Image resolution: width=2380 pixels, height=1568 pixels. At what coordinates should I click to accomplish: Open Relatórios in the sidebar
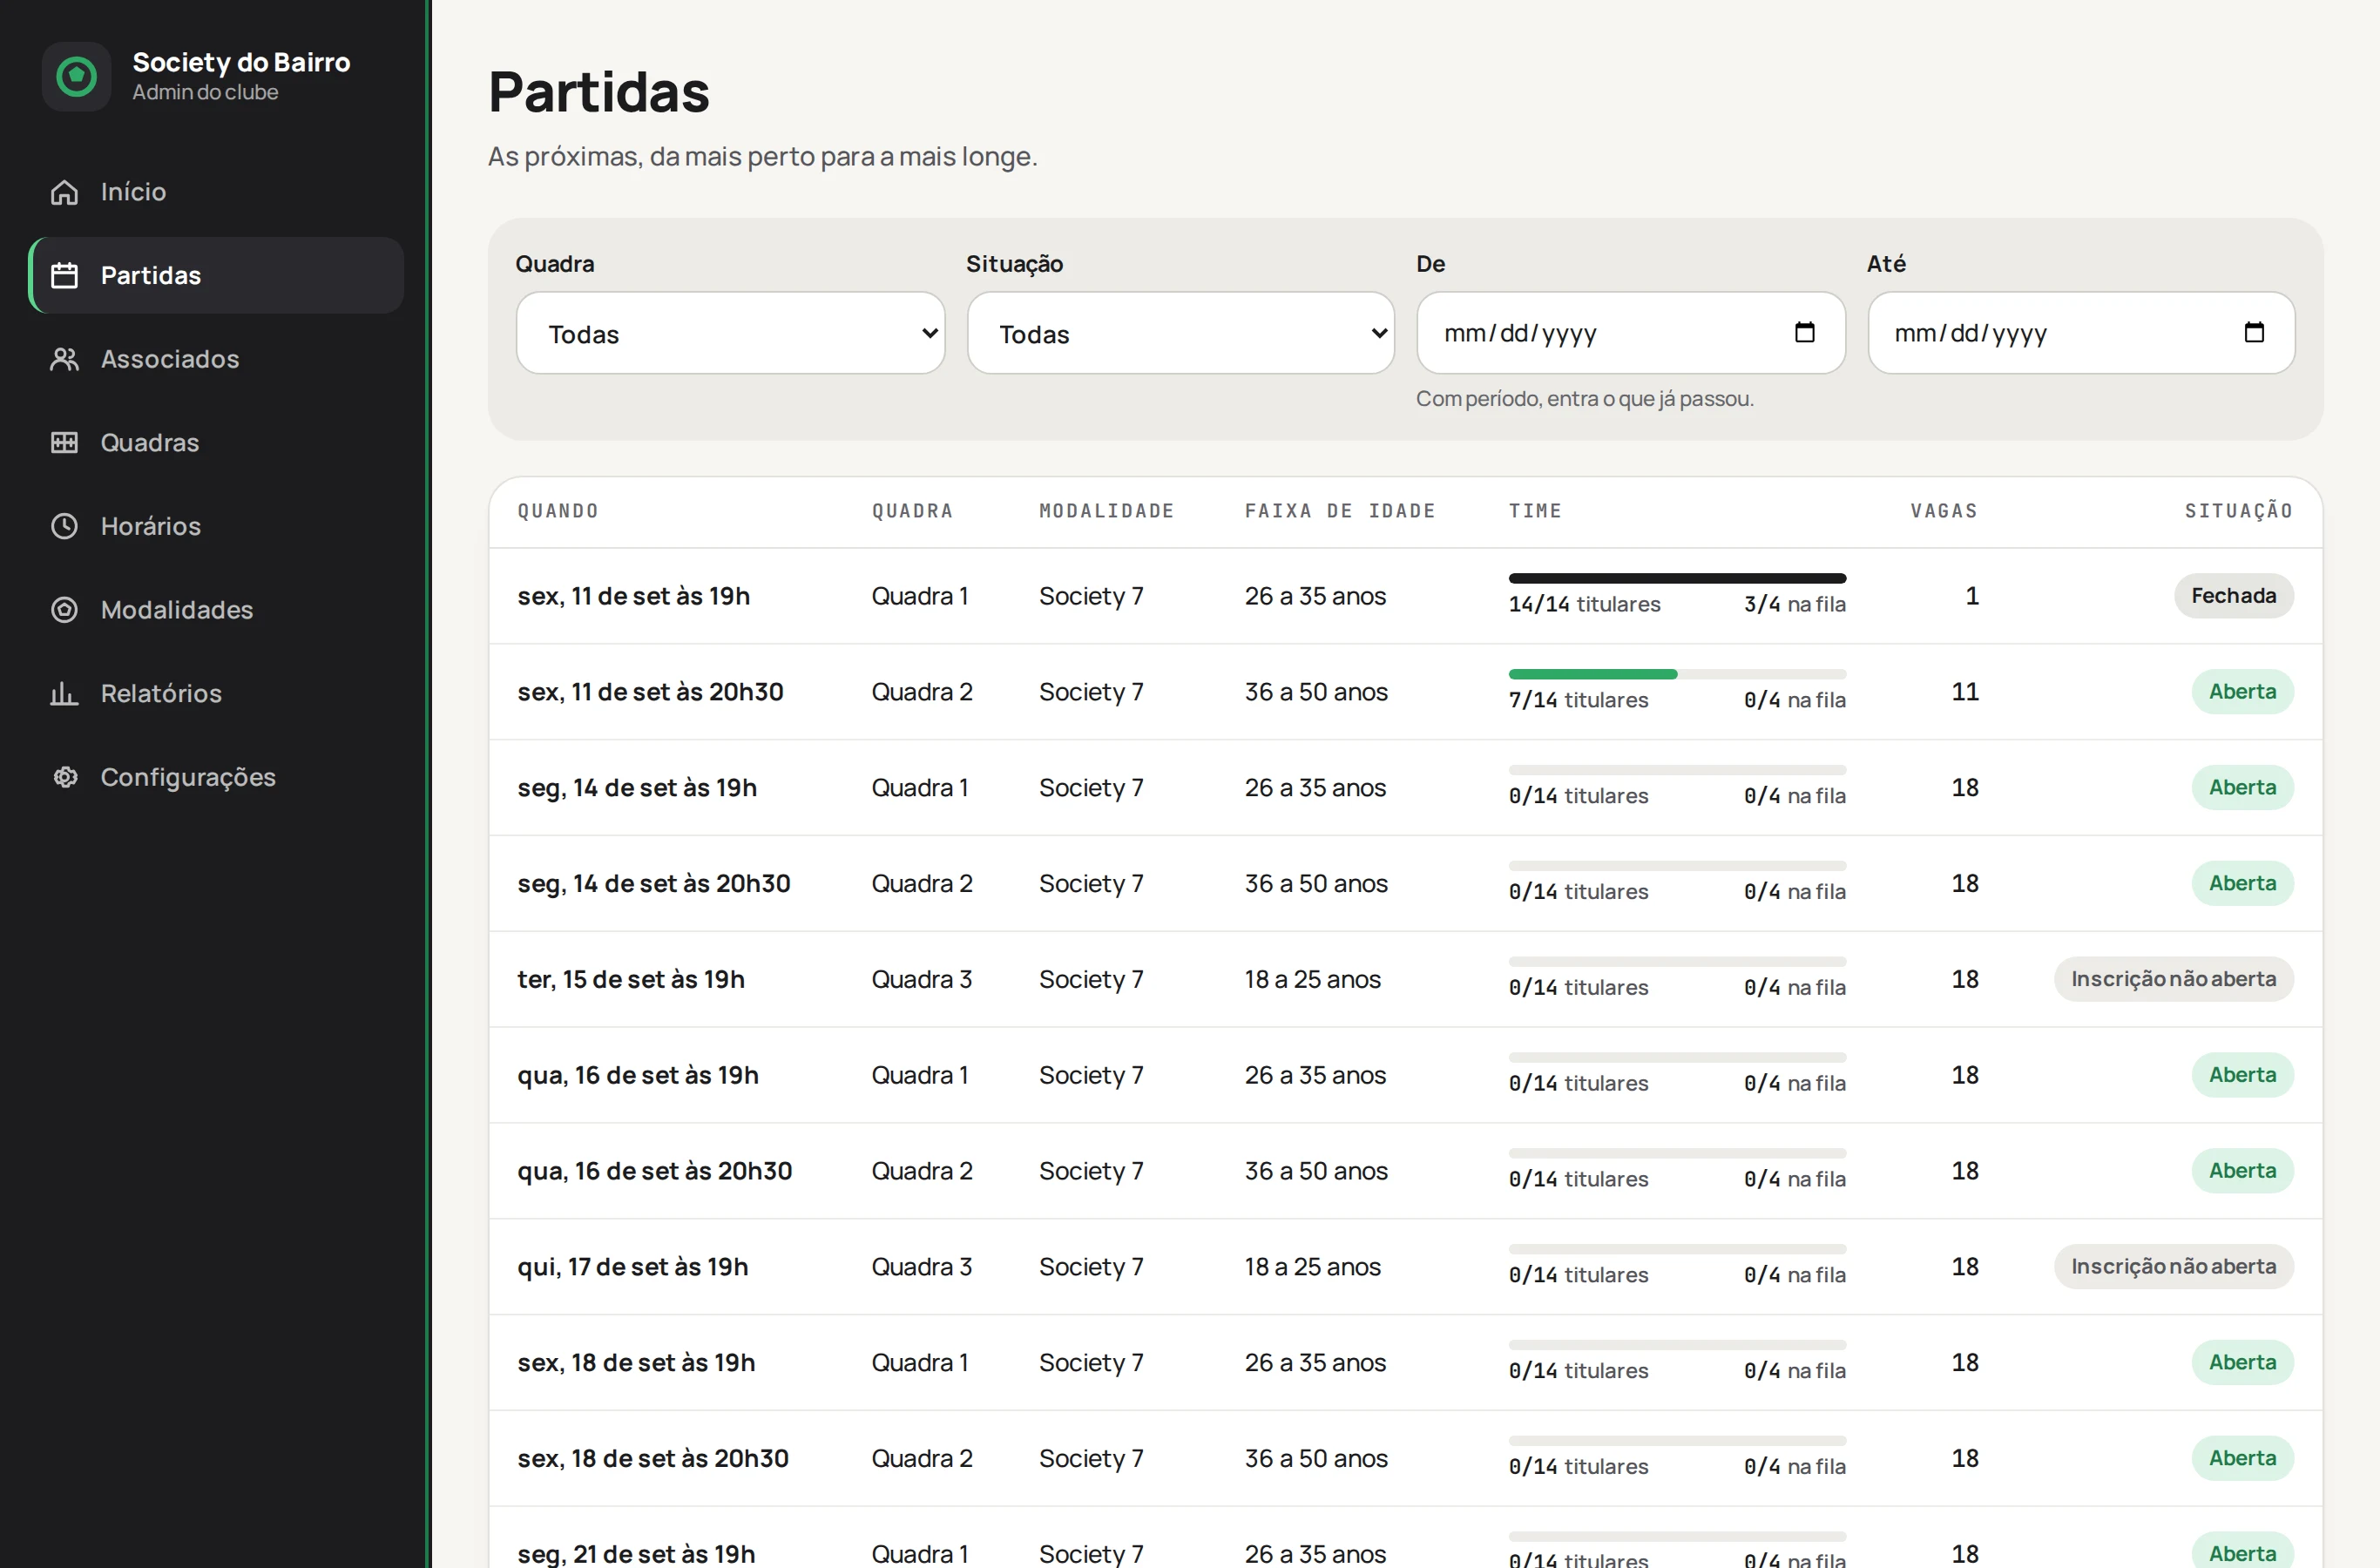pyautogui.click(x=216, y=693)
